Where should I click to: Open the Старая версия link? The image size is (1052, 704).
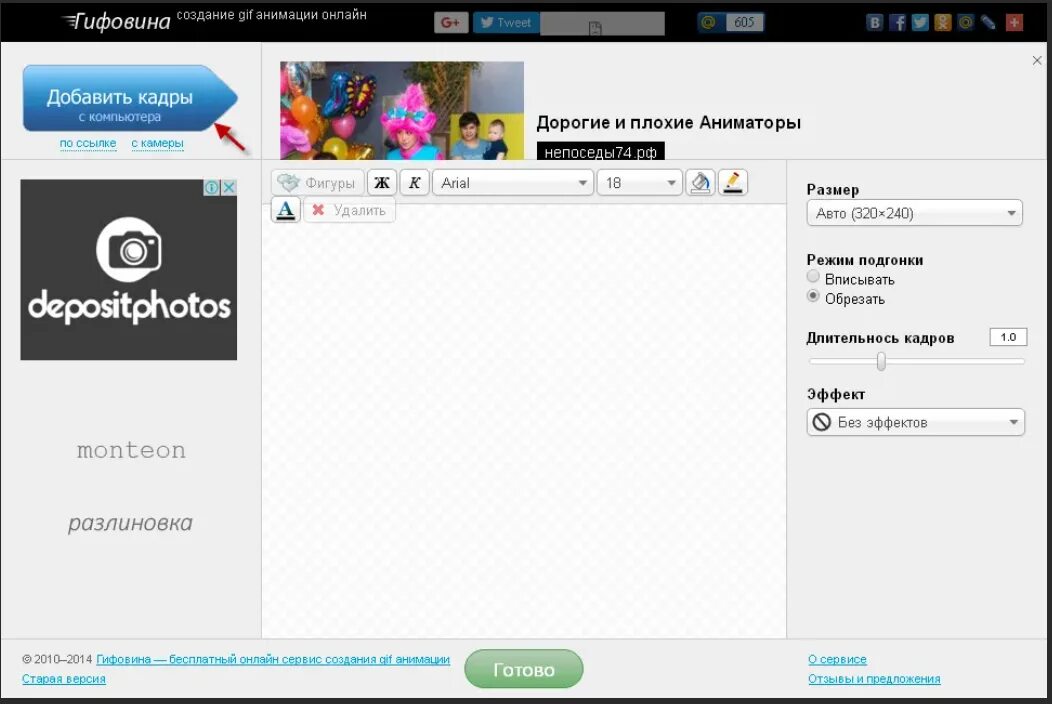click(64, 678)
